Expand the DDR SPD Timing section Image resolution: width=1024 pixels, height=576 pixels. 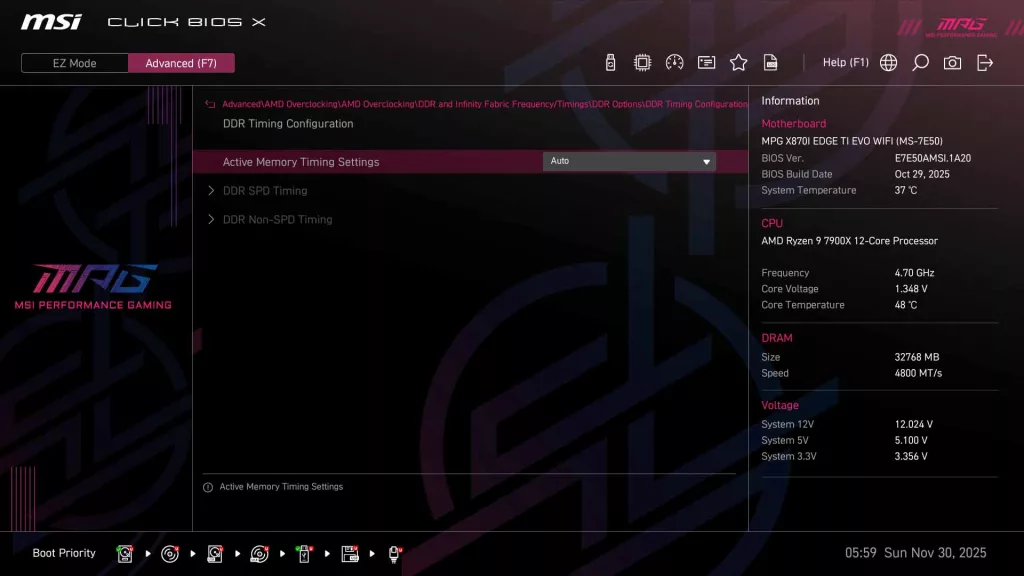tap(265, 190)
